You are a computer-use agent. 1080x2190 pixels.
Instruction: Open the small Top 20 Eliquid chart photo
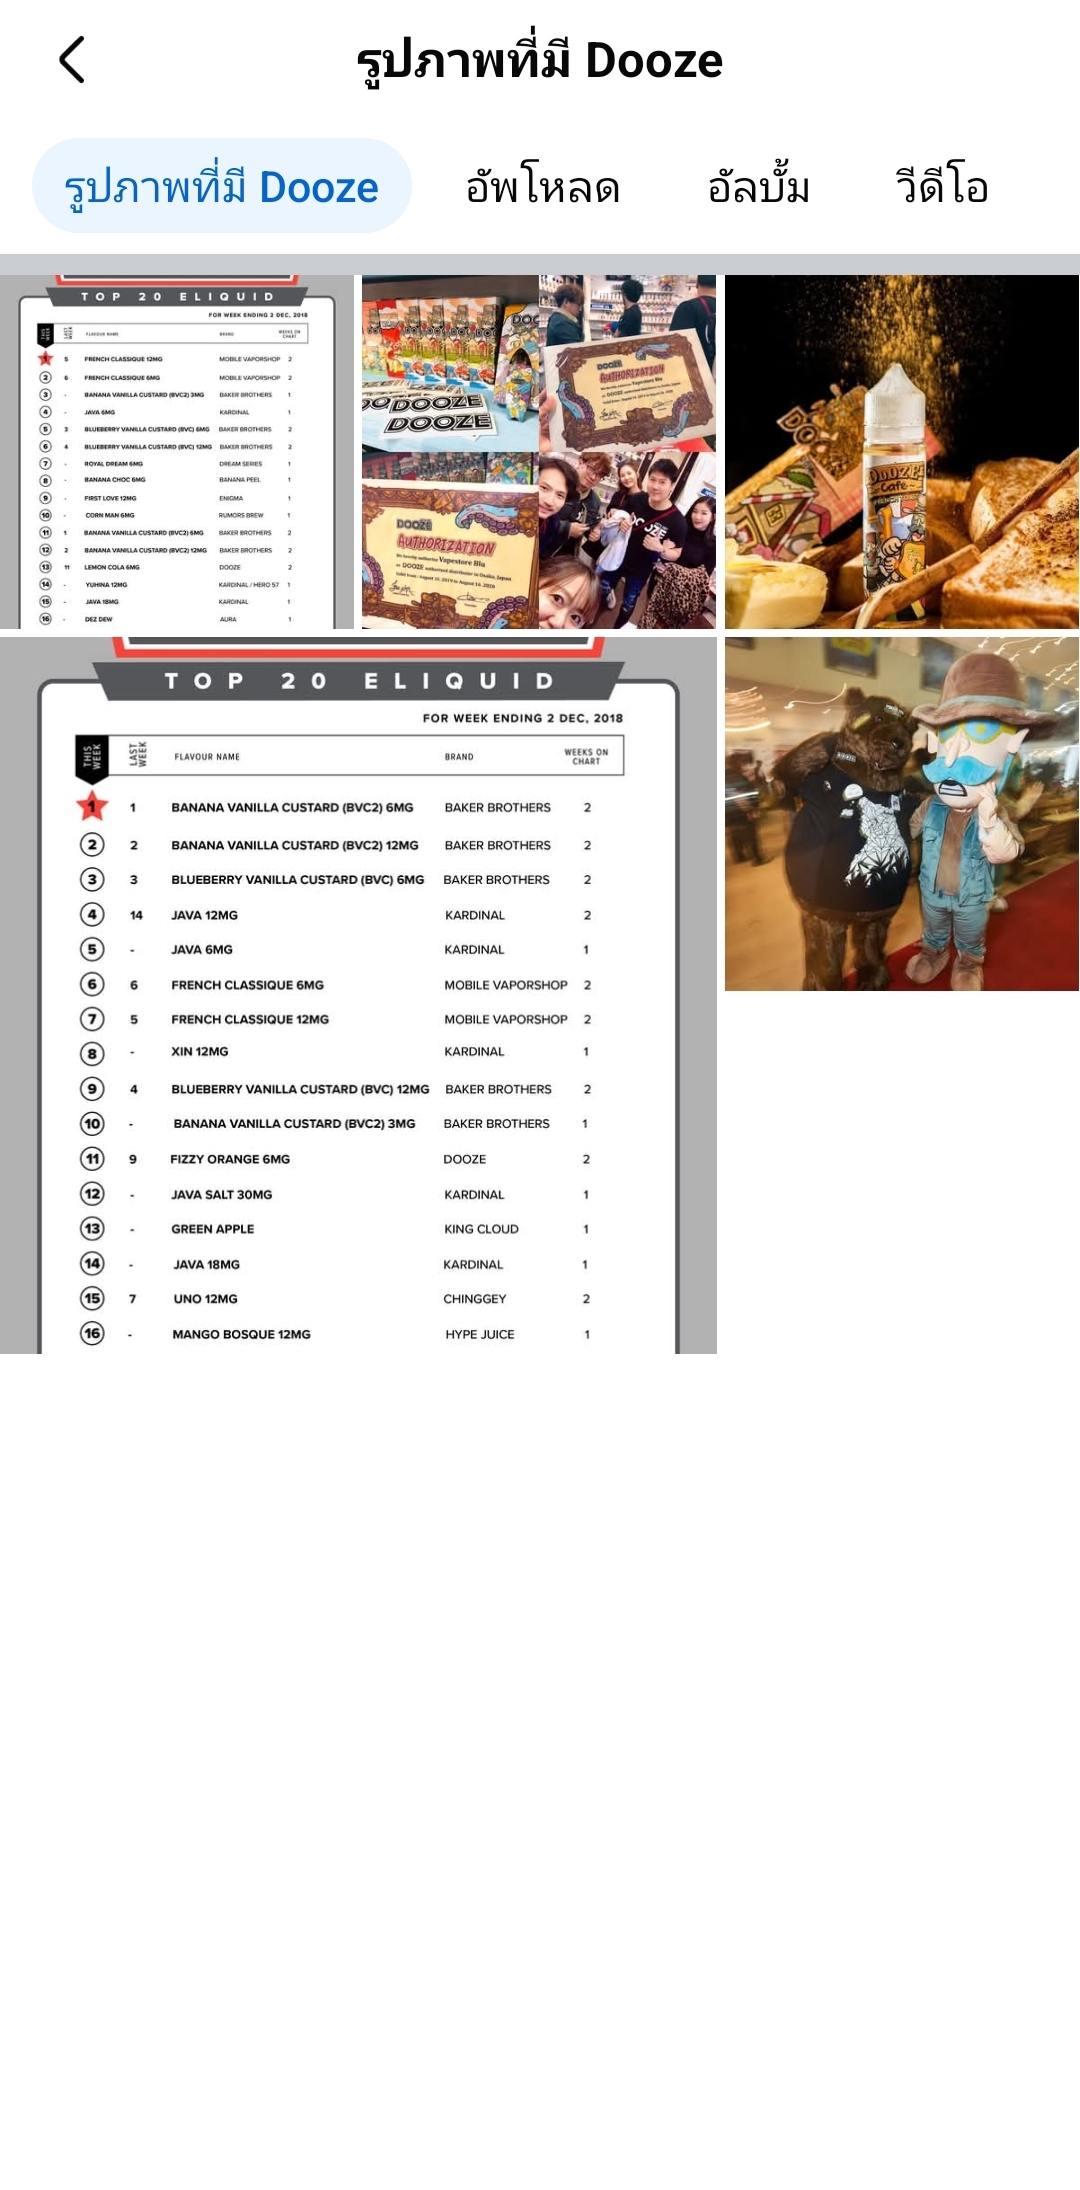pyautogui.click(x=177, y=452)
